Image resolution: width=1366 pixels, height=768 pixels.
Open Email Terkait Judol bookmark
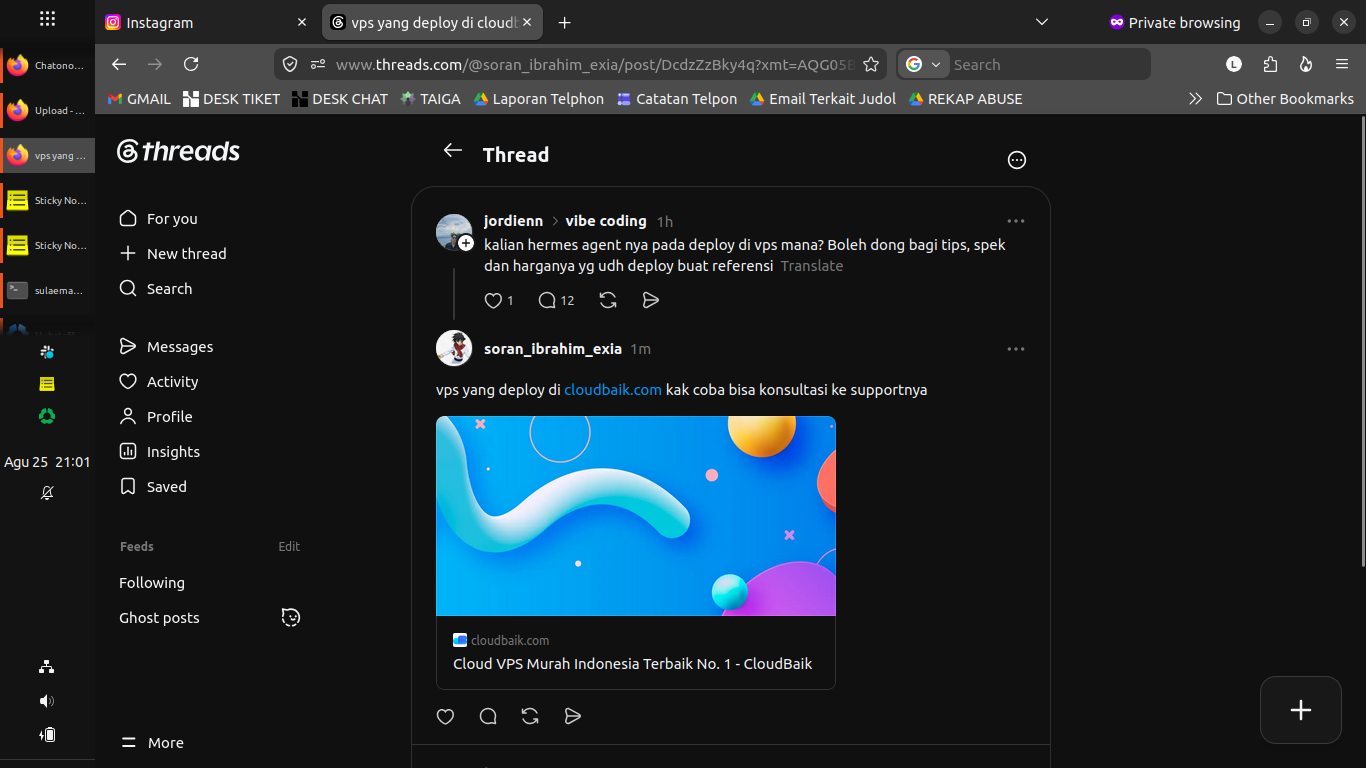coord(823,99)
